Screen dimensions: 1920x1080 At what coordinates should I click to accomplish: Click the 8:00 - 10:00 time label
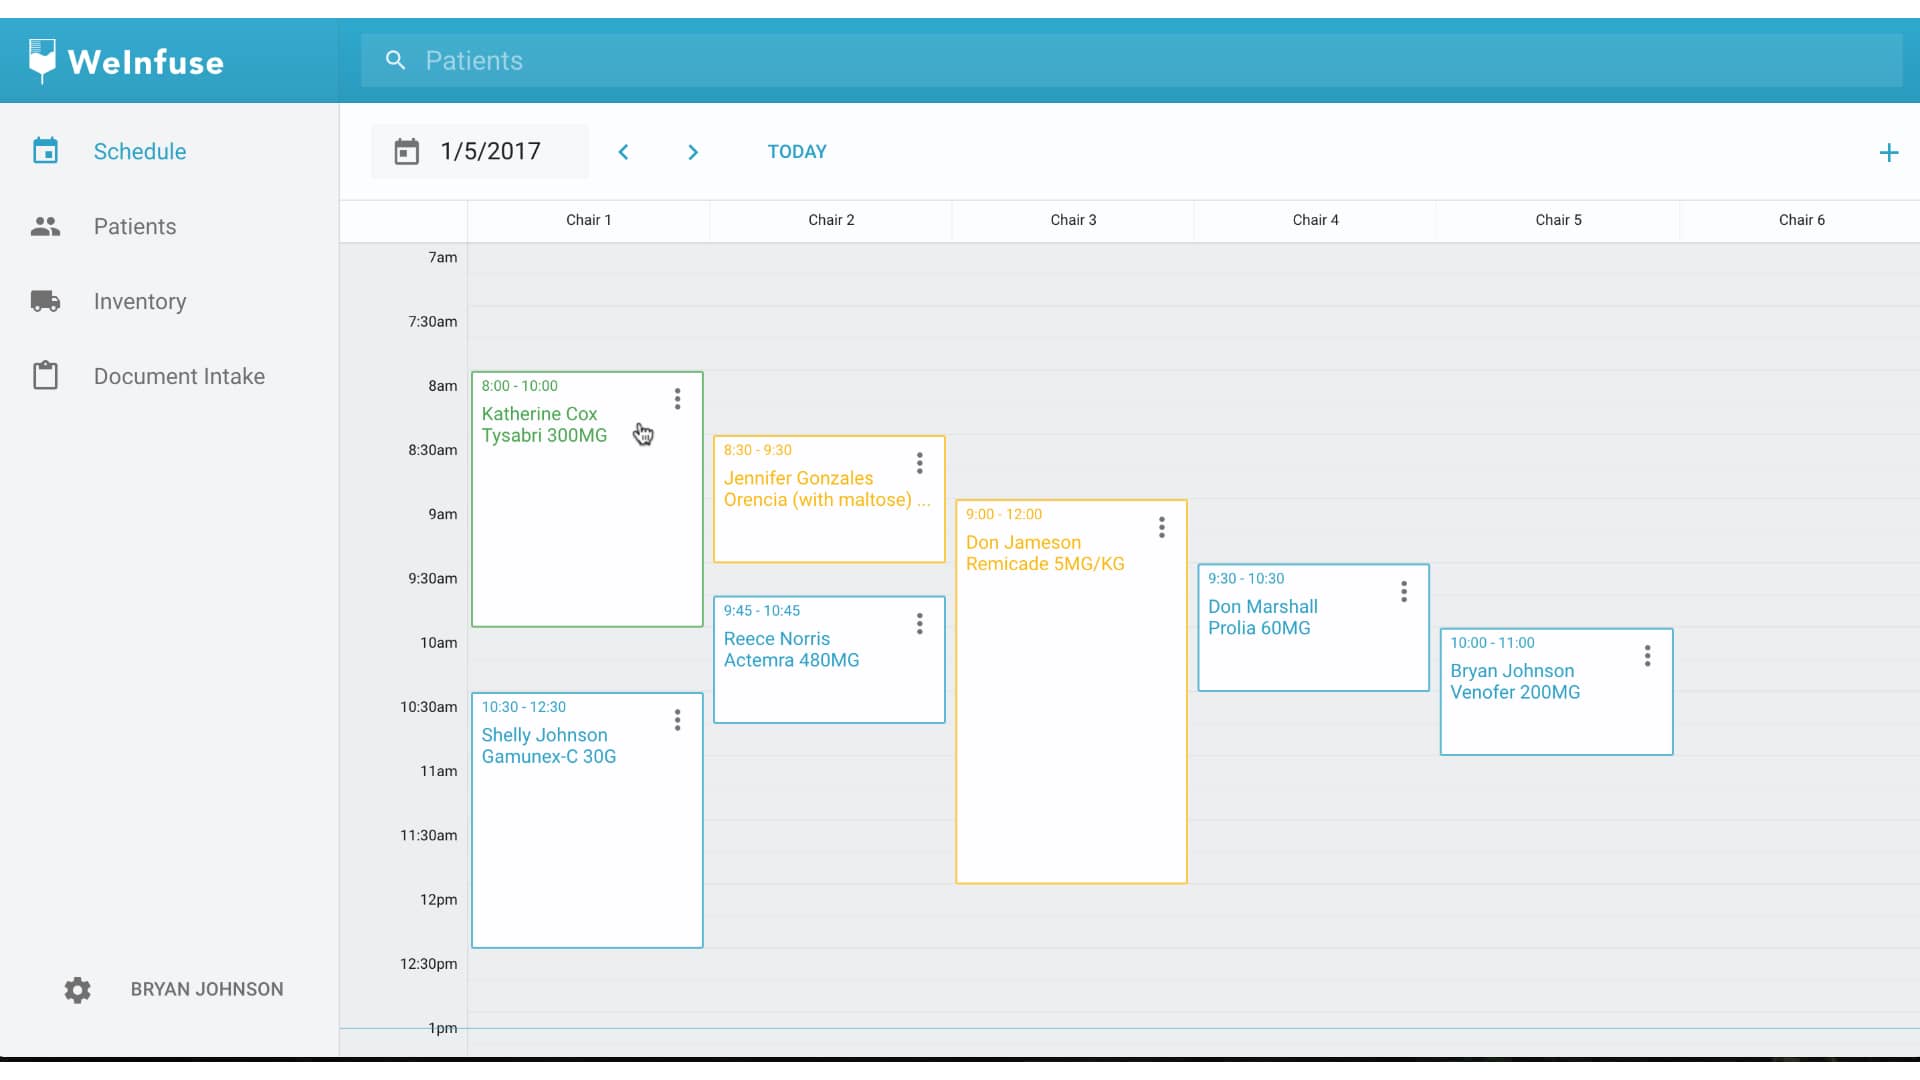point(520,386)
